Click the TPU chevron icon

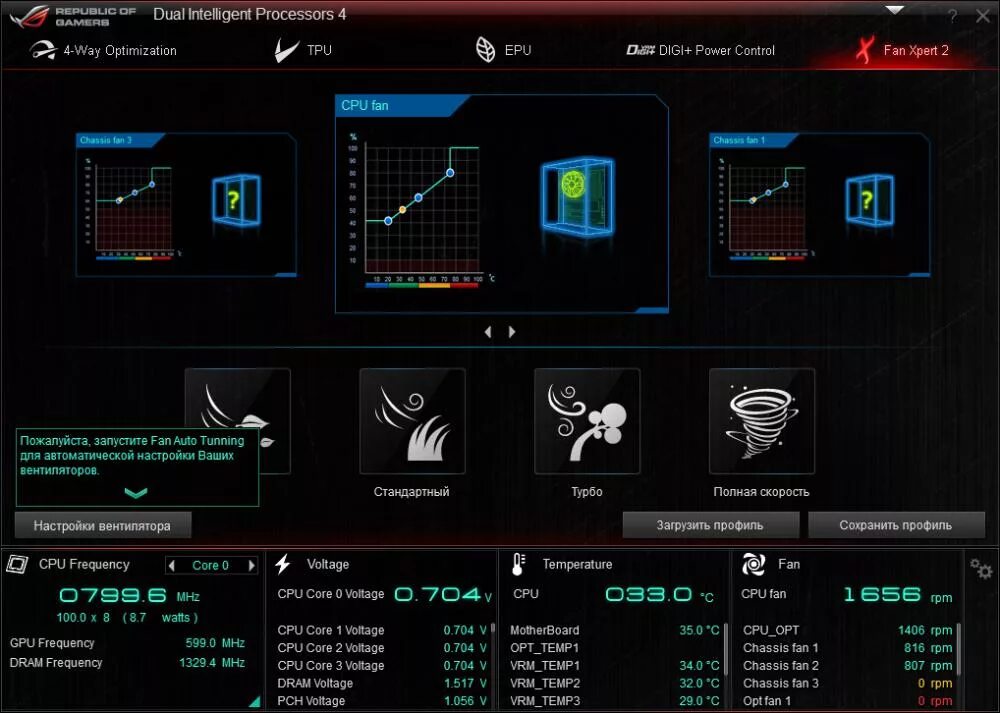(286, 50)
